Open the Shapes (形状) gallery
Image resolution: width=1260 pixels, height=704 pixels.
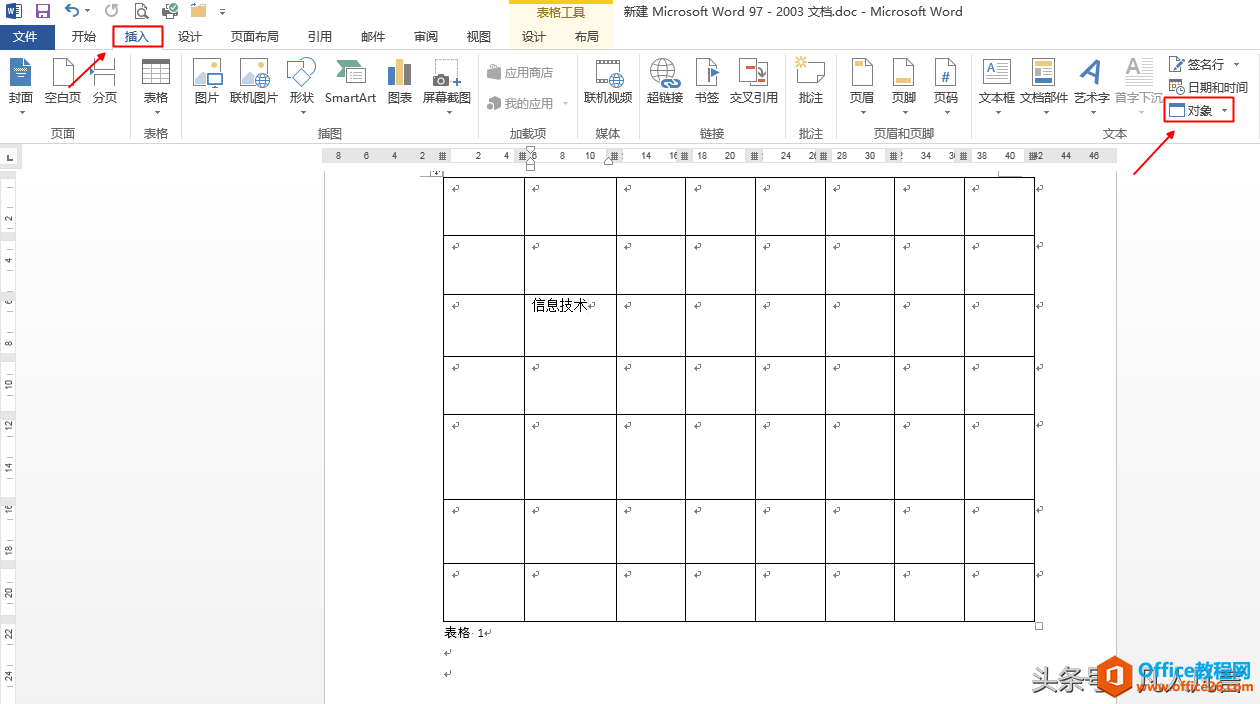[301, 87]
